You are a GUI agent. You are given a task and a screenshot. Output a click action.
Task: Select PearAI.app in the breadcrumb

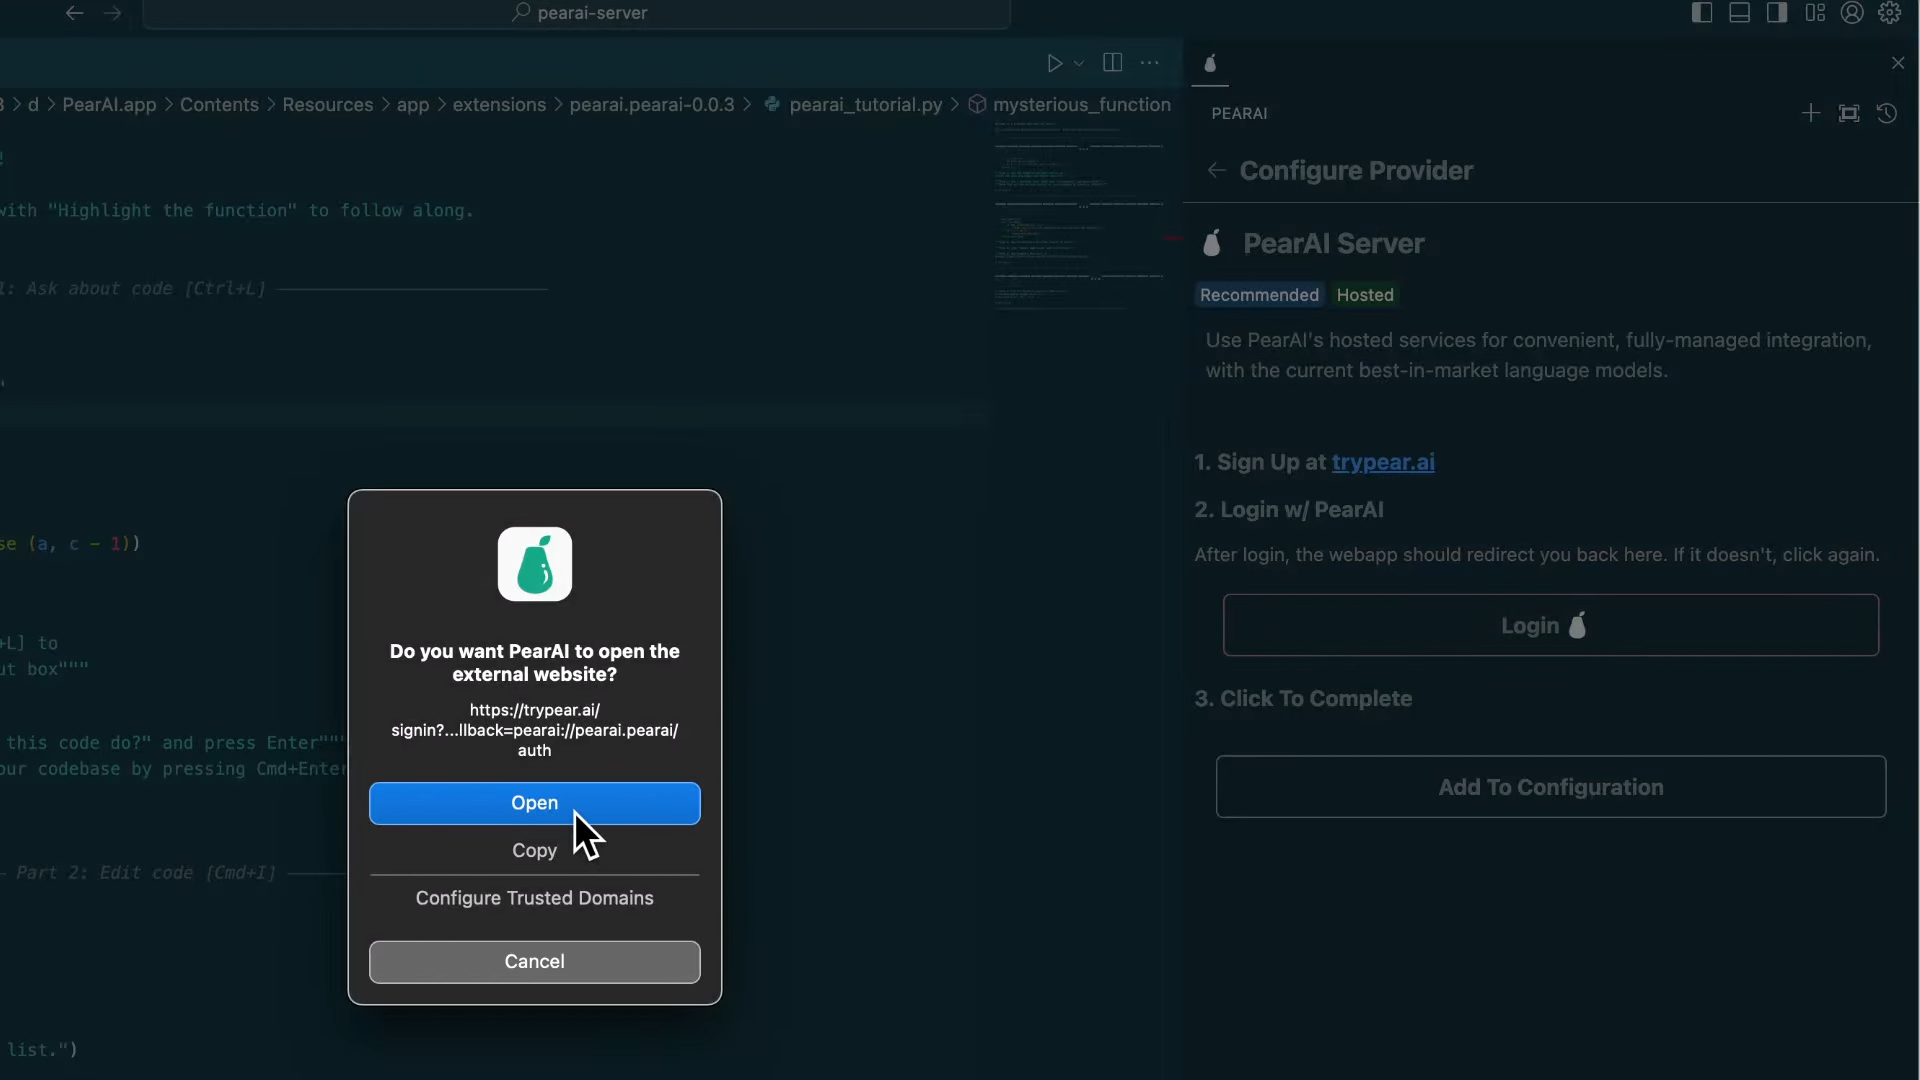click(x=109, y=105)
